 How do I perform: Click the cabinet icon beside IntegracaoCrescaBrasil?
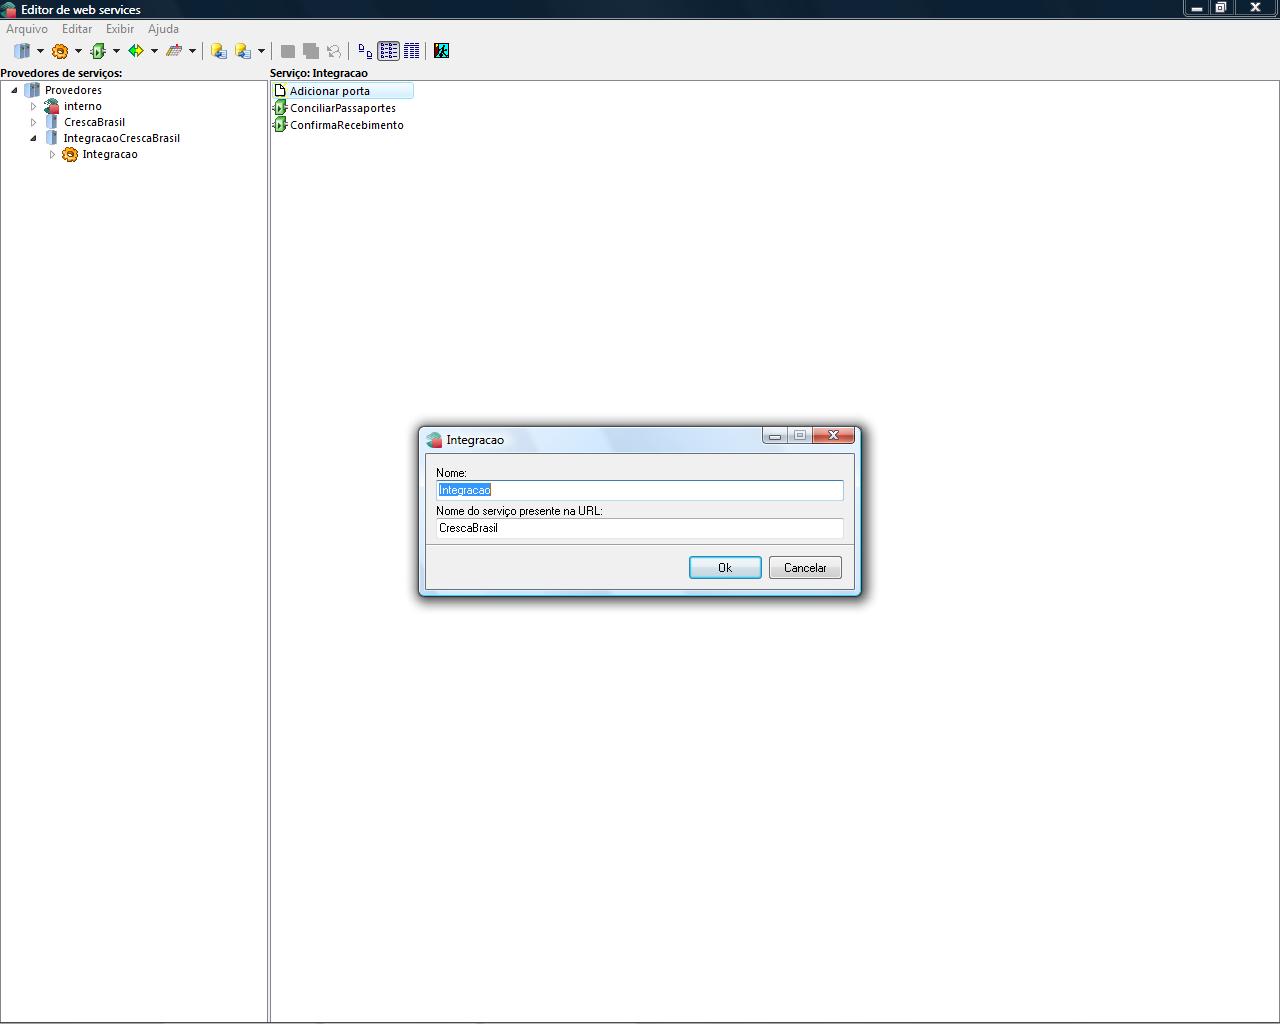coord(52,138)
